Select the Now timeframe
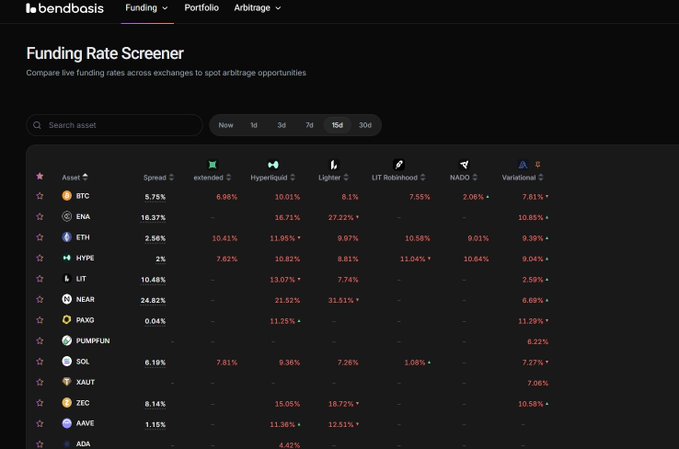This screenshot has height=449, width=679. click(226, 125)
